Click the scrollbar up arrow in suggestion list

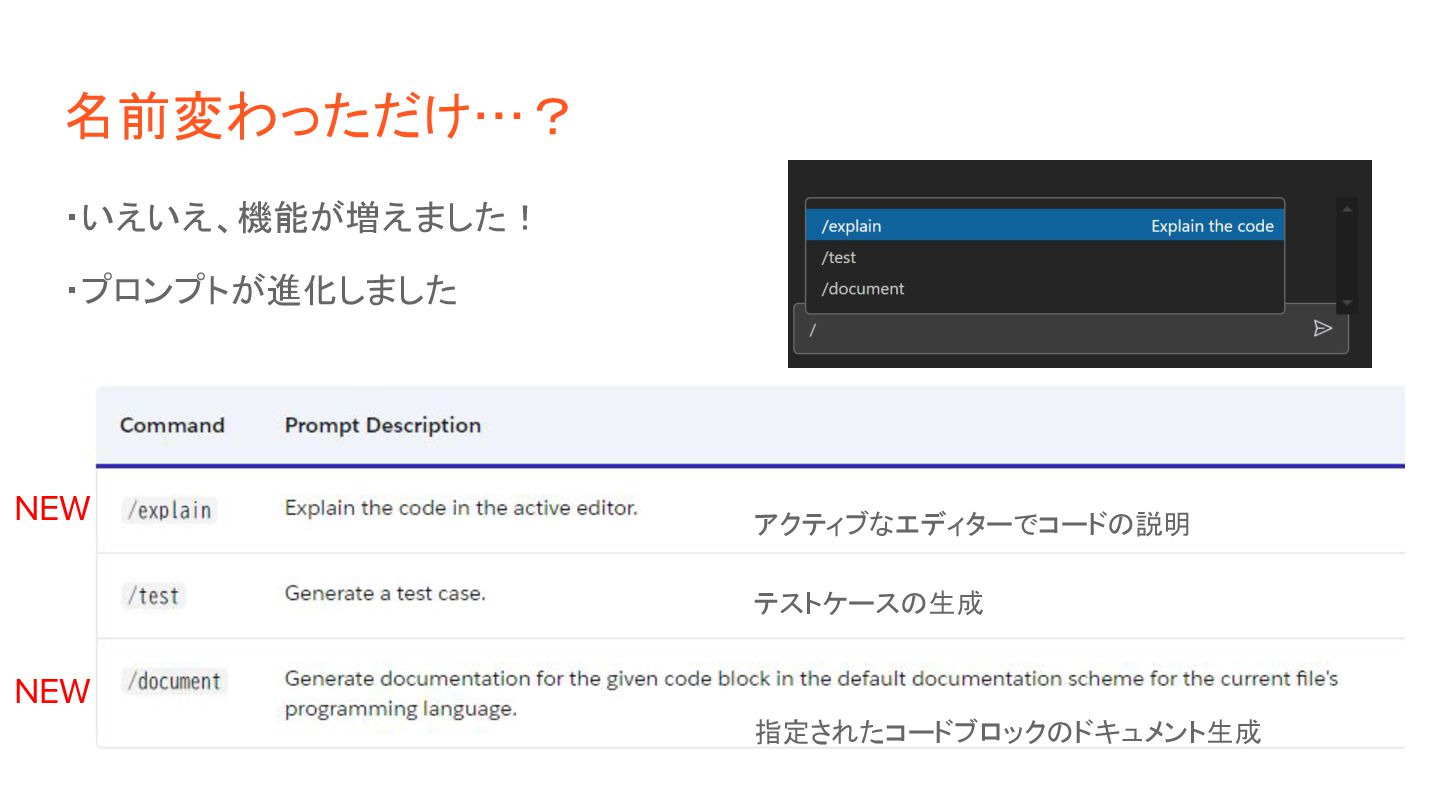click(x=1347, y=209)
